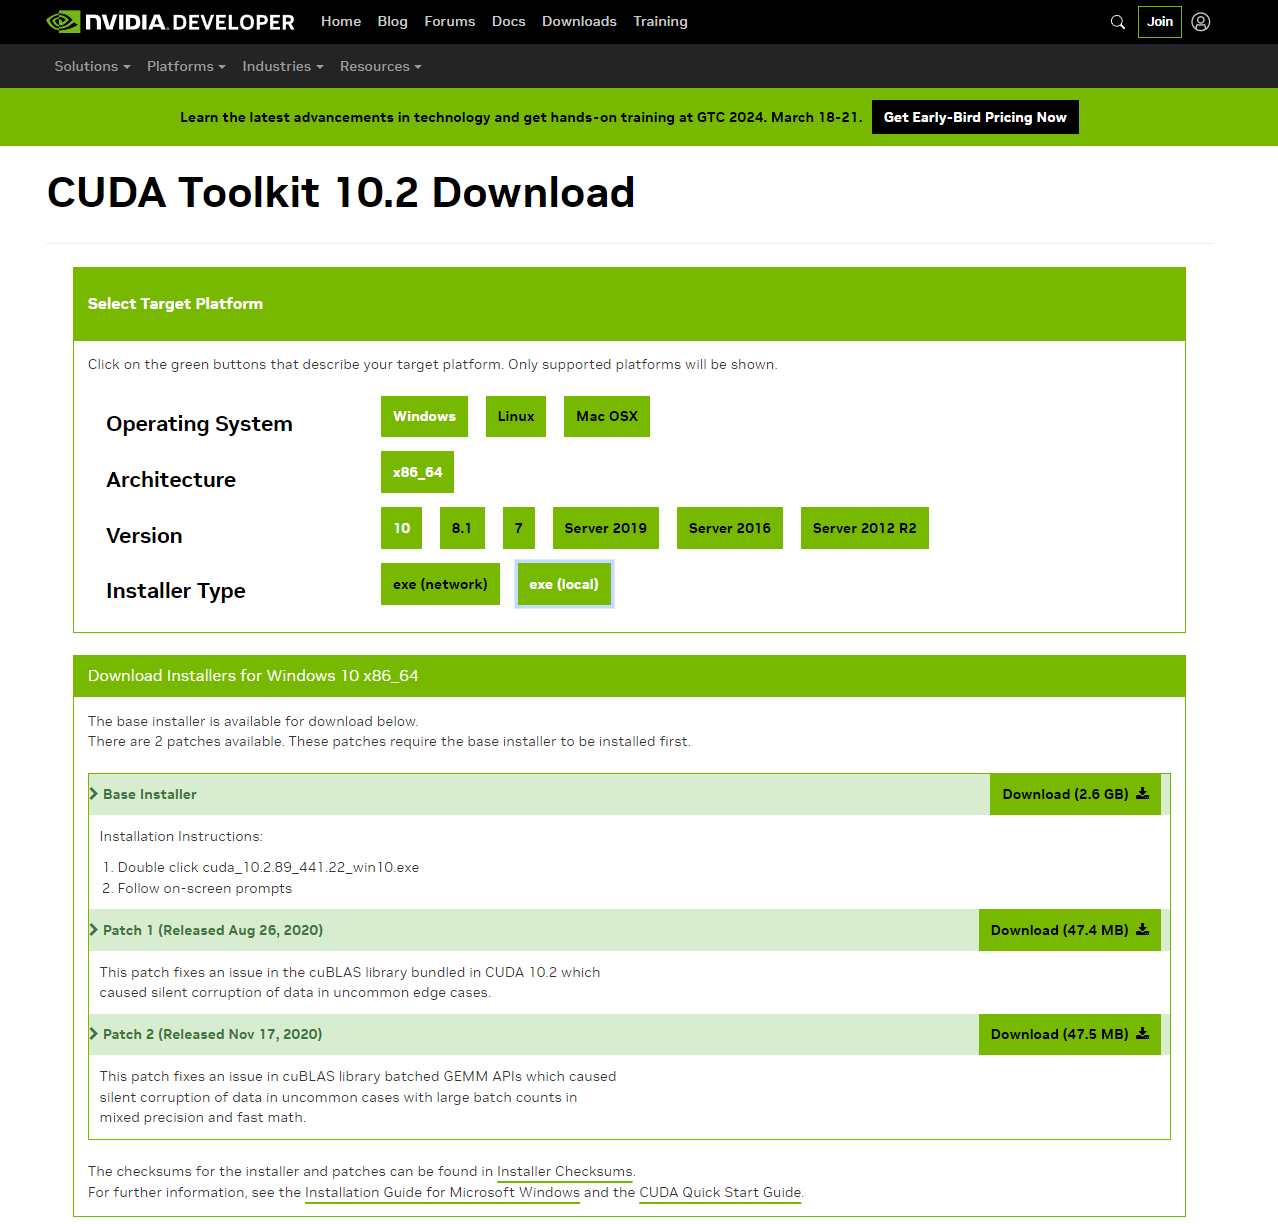The width and height of the screenshot is (1278, 1224).
Task: Open the Downloads menu item
Action: point(579,21)
